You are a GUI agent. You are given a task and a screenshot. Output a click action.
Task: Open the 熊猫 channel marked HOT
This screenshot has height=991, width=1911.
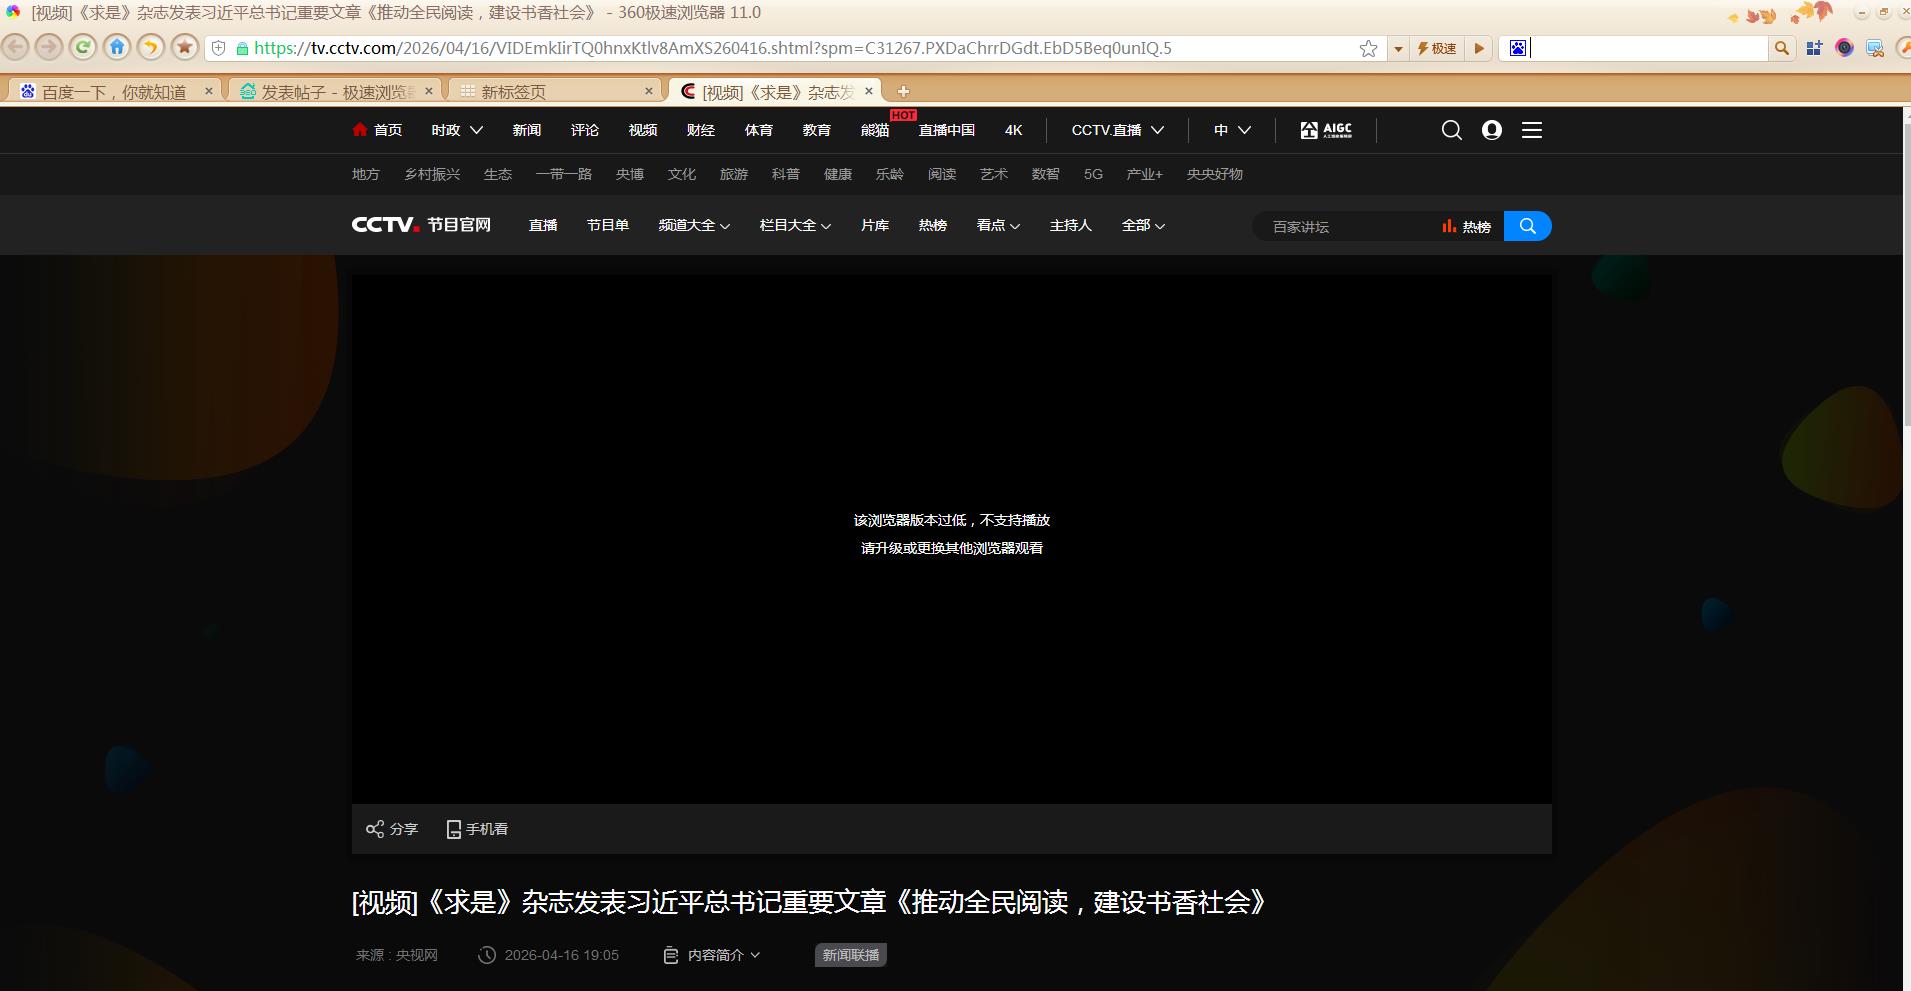pos(875,130)
